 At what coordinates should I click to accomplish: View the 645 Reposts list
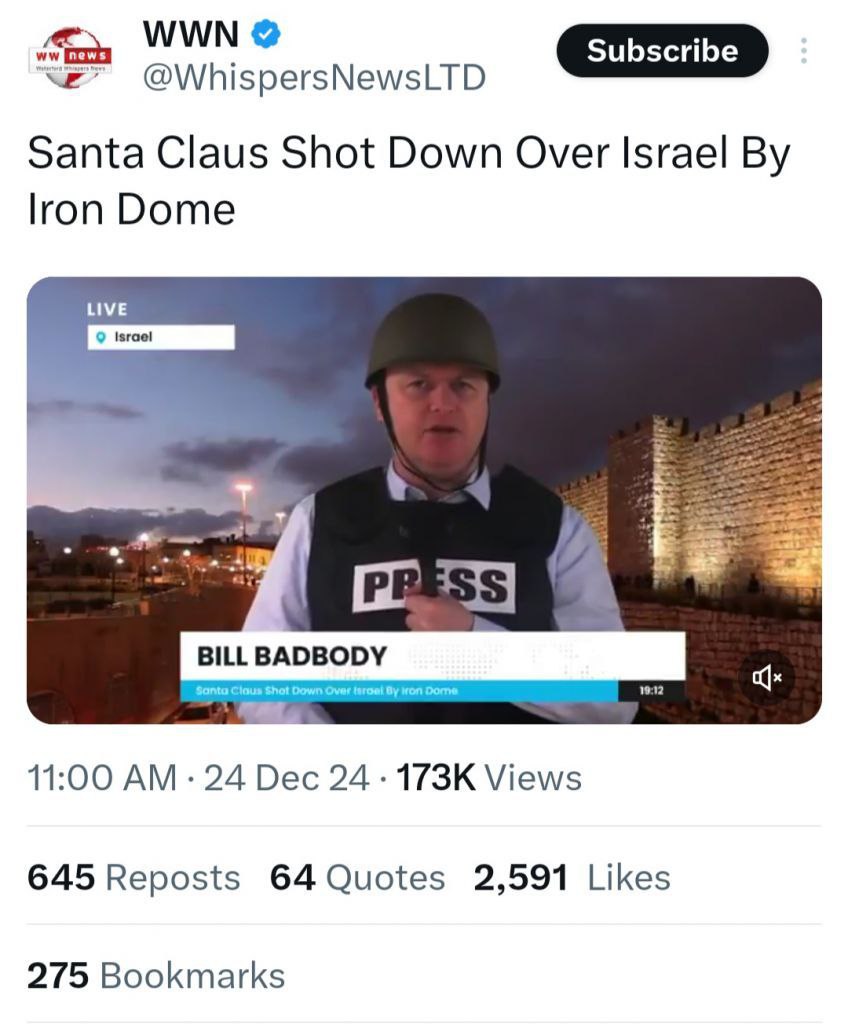pos(134,878)
